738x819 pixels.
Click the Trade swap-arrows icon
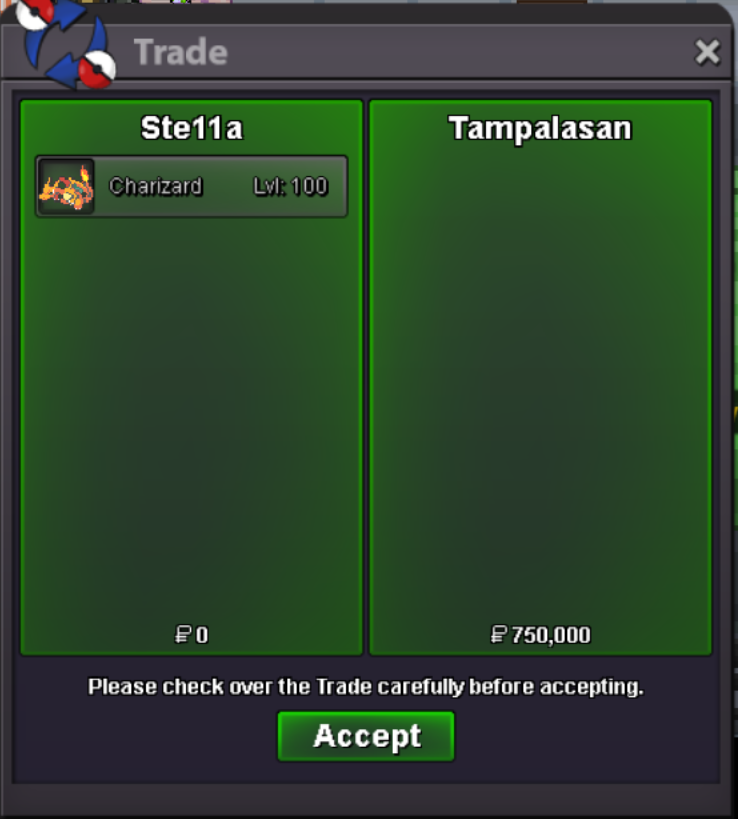coord(66,42)
